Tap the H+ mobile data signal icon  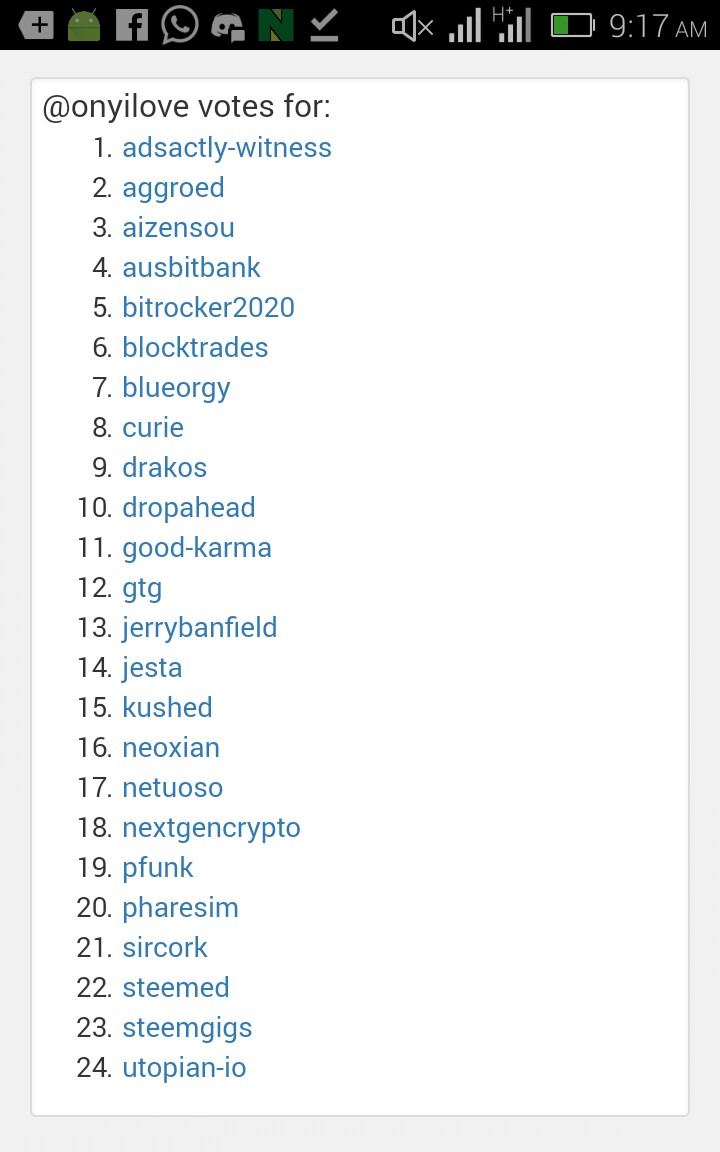514,25
